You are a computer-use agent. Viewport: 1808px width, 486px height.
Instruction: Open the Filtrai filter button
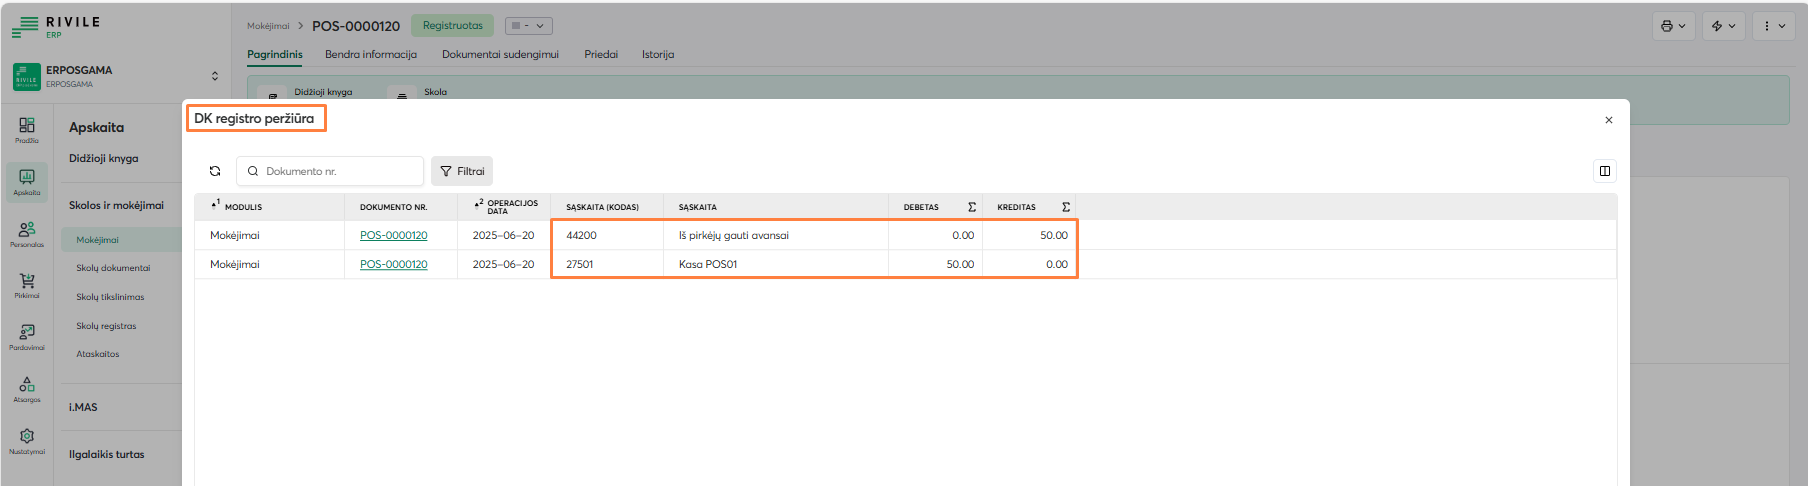point(462,171)
